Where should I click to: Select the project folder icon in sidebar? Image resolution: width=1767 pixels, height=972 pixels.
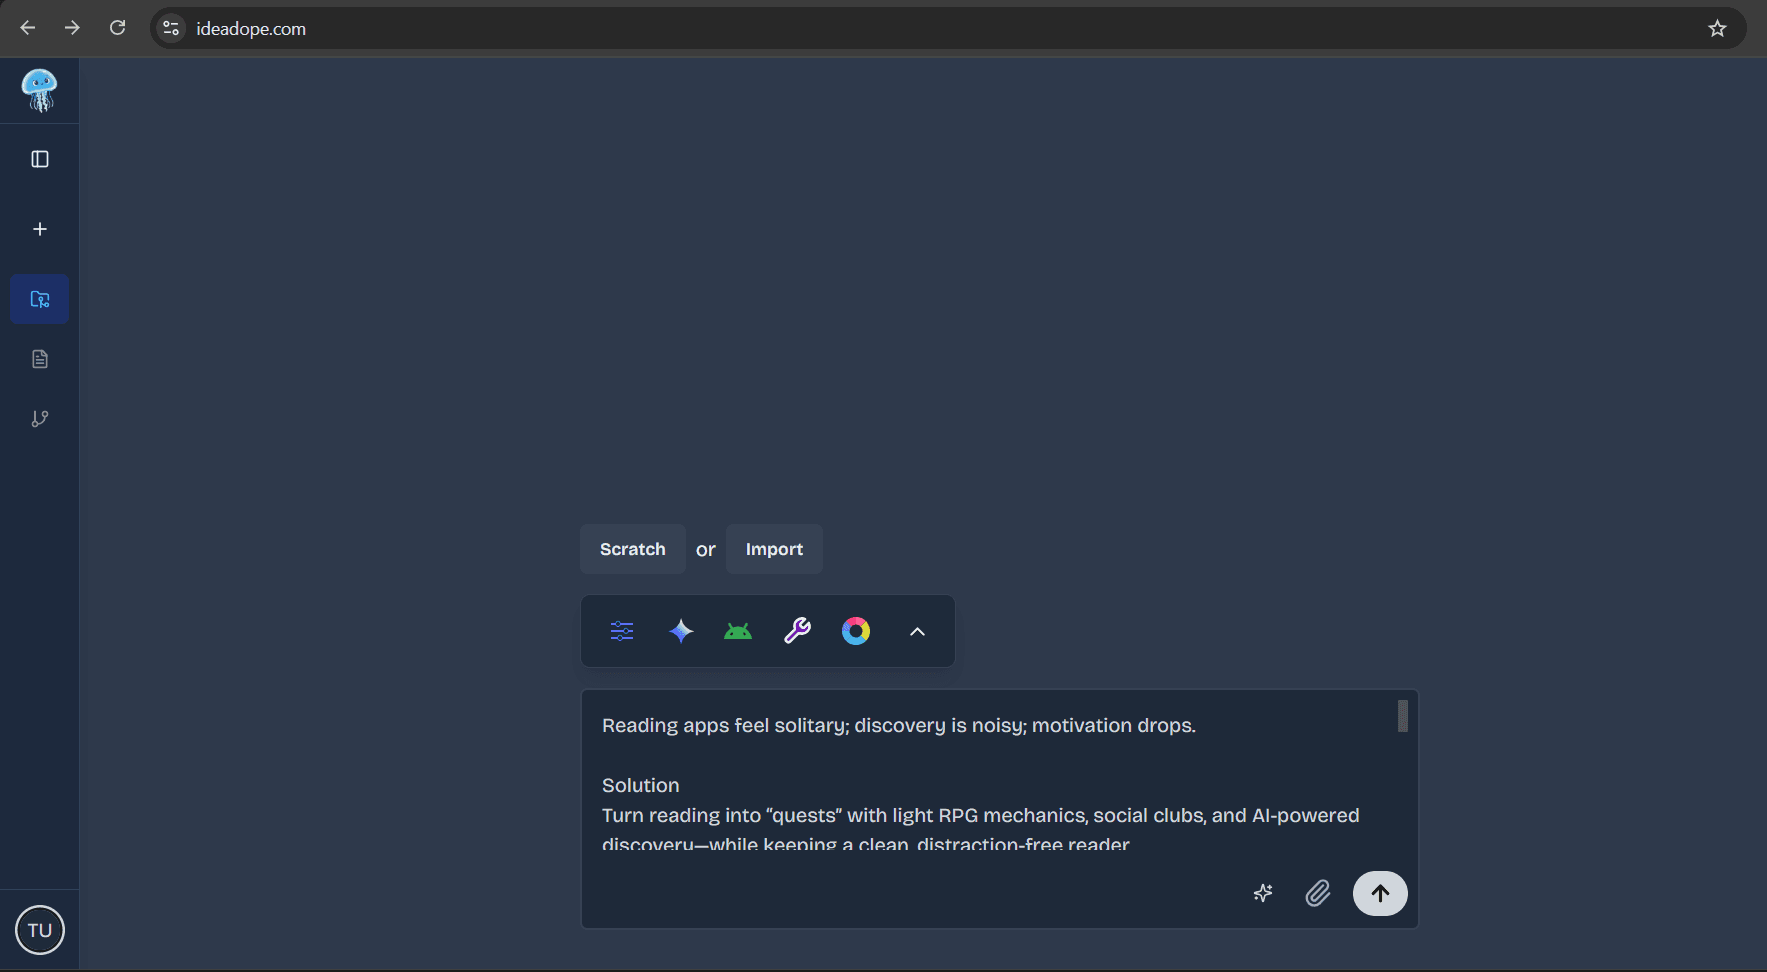39,298
